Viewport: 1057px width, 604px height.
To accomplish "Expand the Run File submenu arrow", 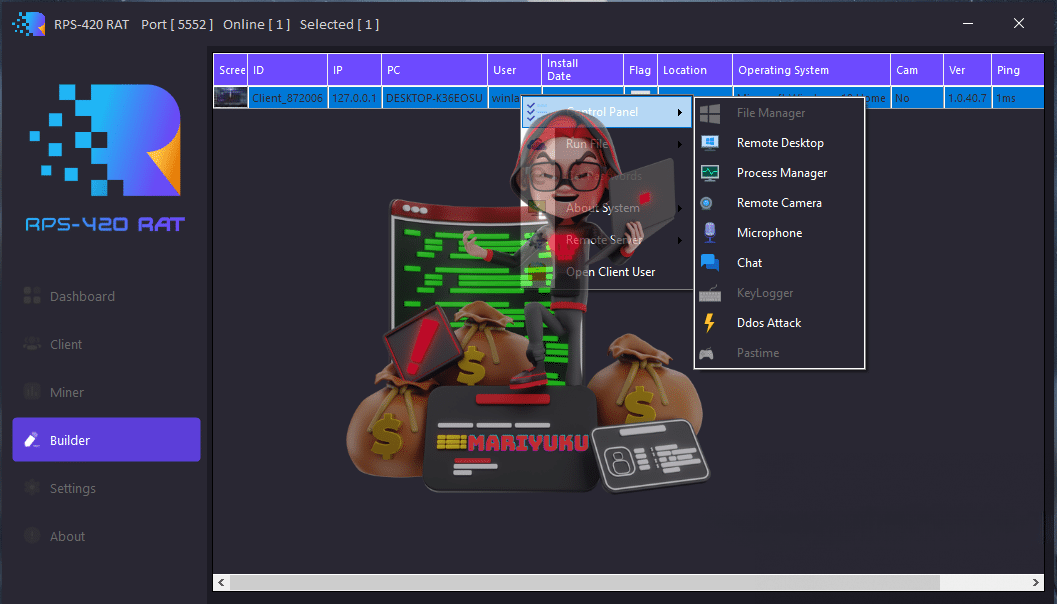I will (x=681, y=144).
